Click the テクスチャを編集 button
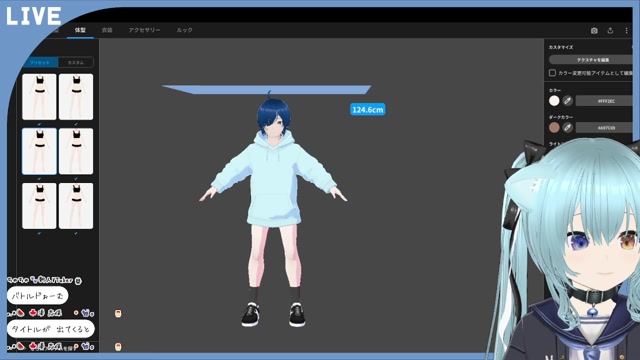Viewport: 640px width, 360px height. tap(591, 60)
